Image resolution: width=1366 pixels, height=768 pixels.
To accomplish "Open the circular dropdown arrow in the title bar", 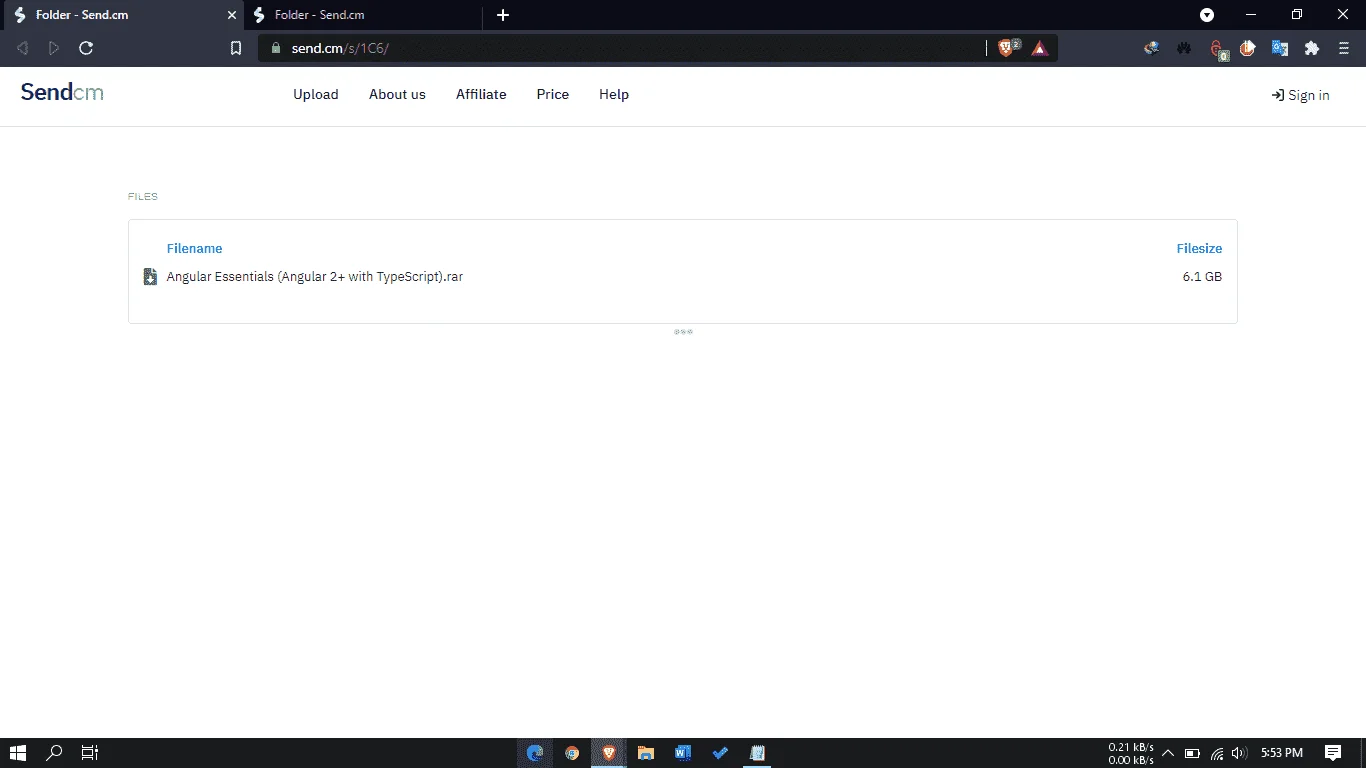I will (1207, 15).
